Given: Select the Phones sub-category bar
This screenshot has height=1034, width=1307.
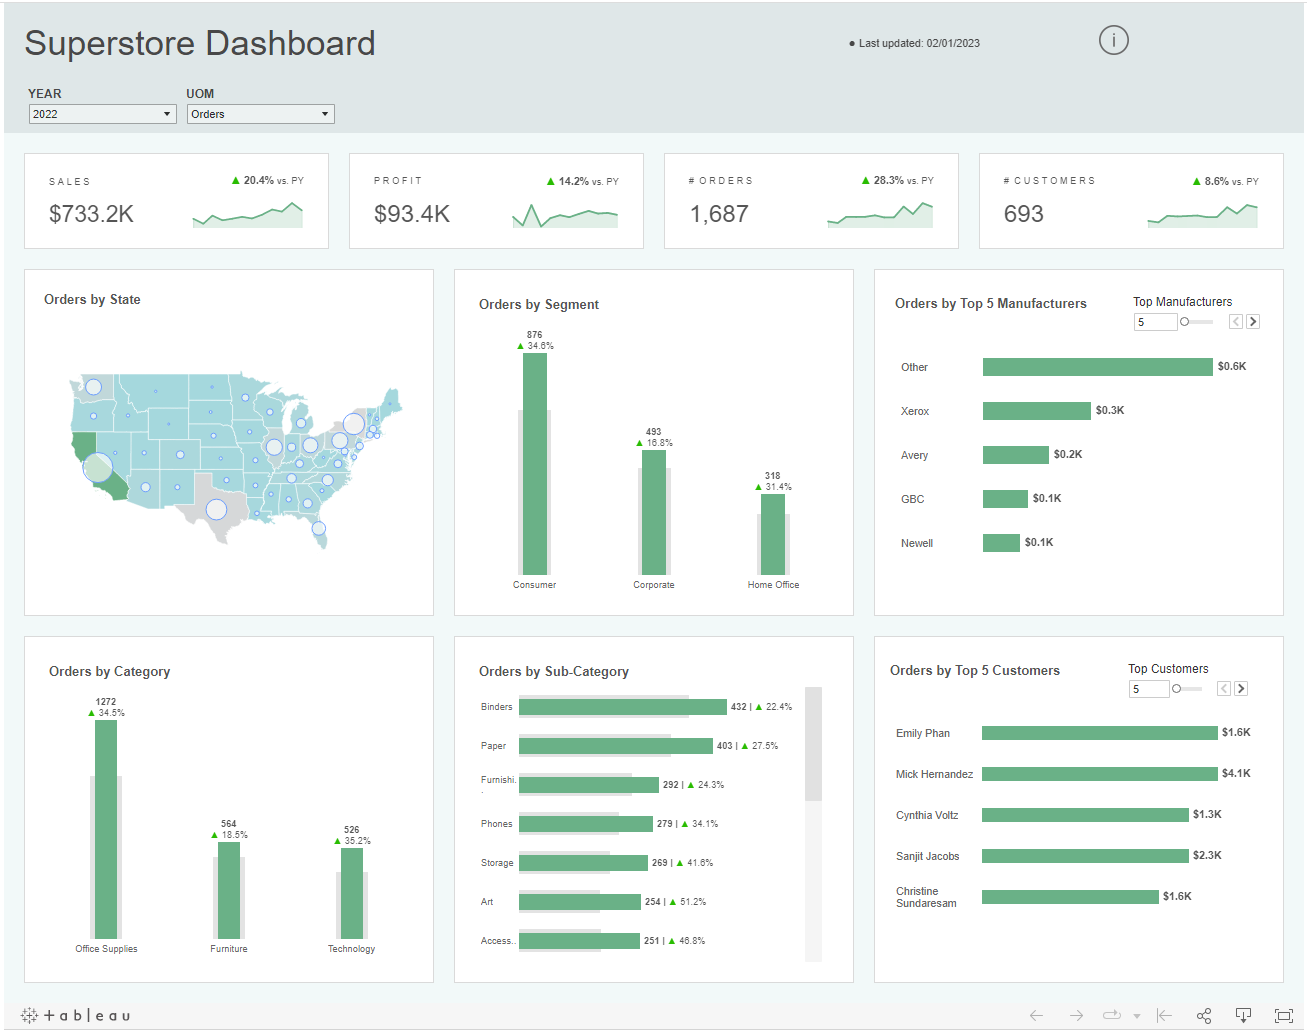Looking at the screenshot, I should pos(586,824).
